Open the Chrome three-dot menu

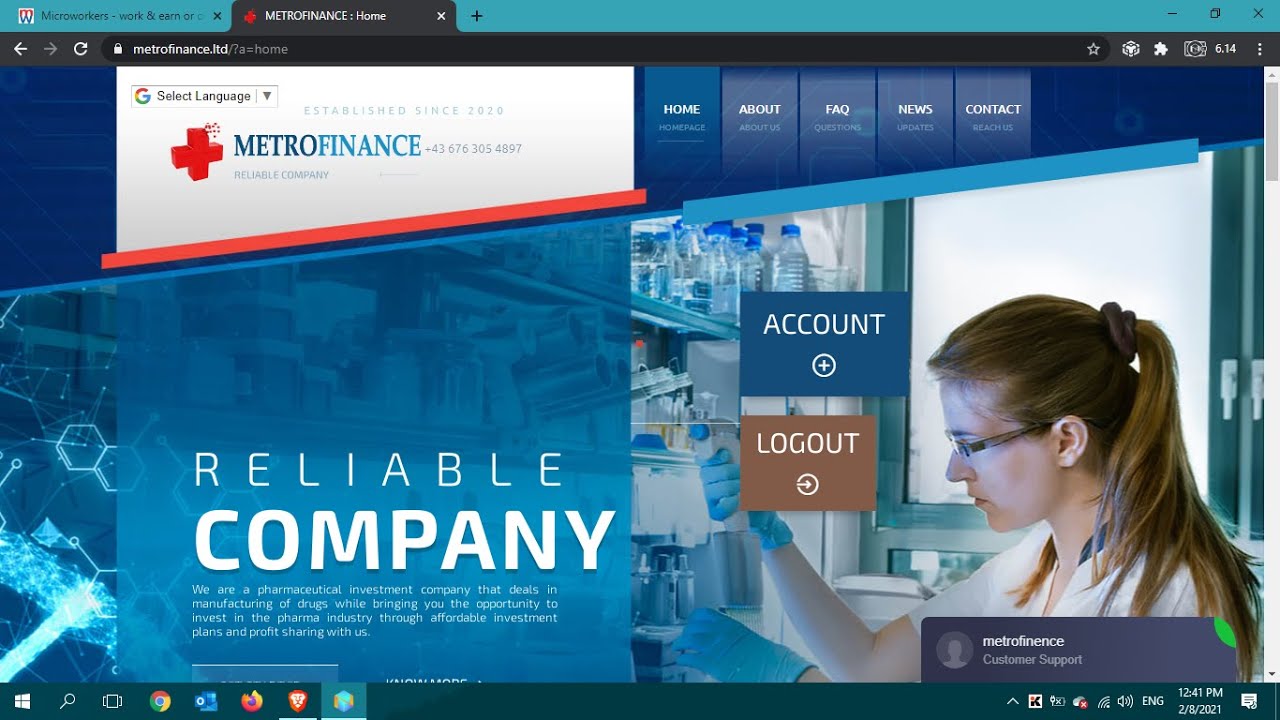pos(1260,49)
